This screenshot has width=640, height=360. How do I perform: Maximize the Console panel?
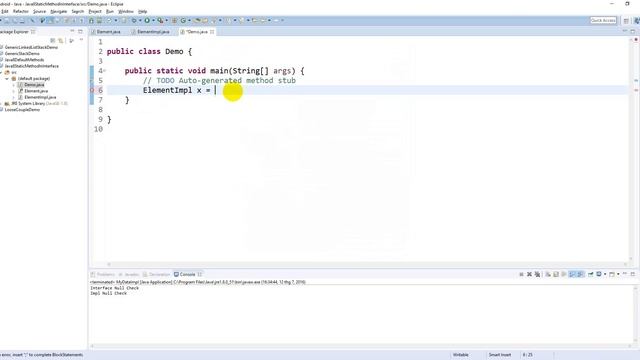[x=633, y=274]
